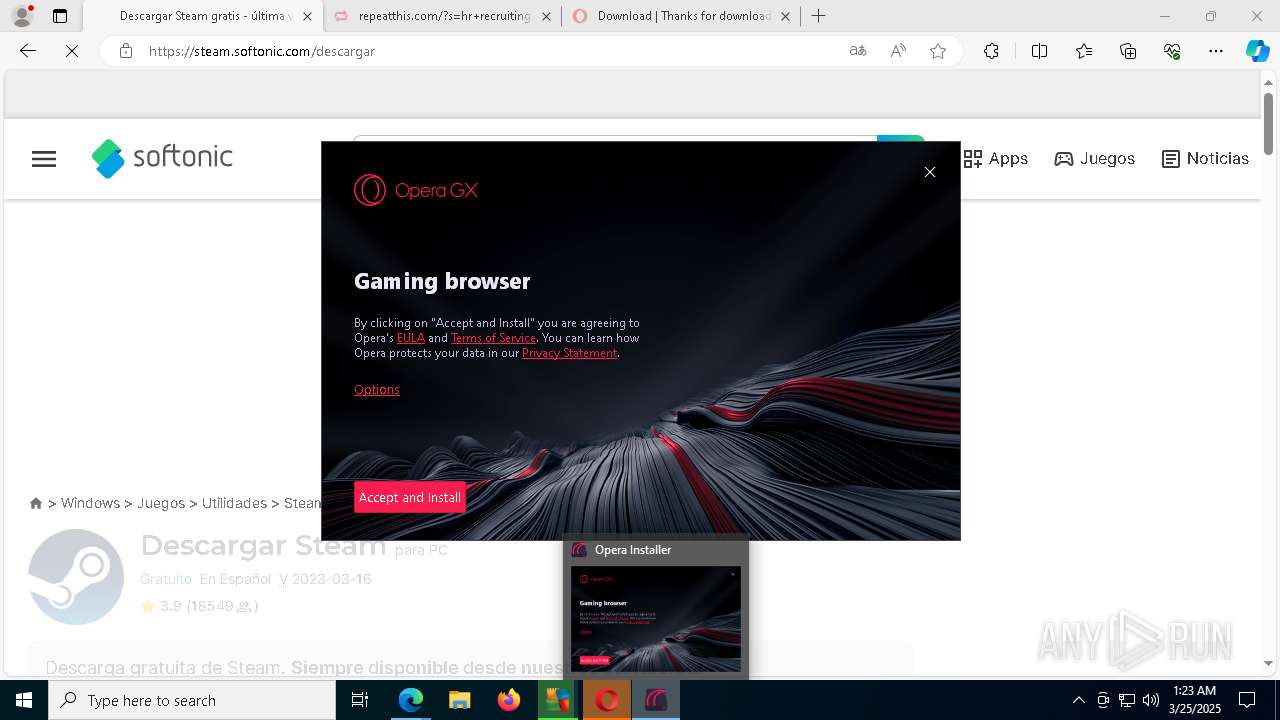Open Task View
Screen dimensions: 1280x720
pyautogui.click(x=360, y=700)
